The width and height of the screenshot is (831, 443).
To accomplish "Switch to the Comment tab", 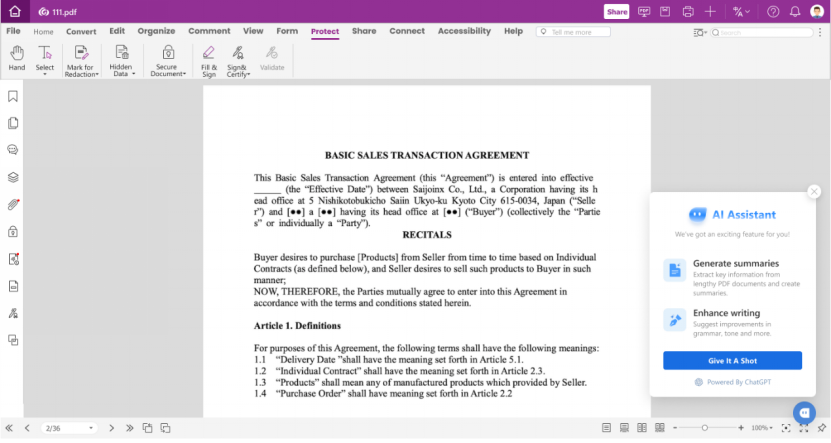I will coord(208,32).
